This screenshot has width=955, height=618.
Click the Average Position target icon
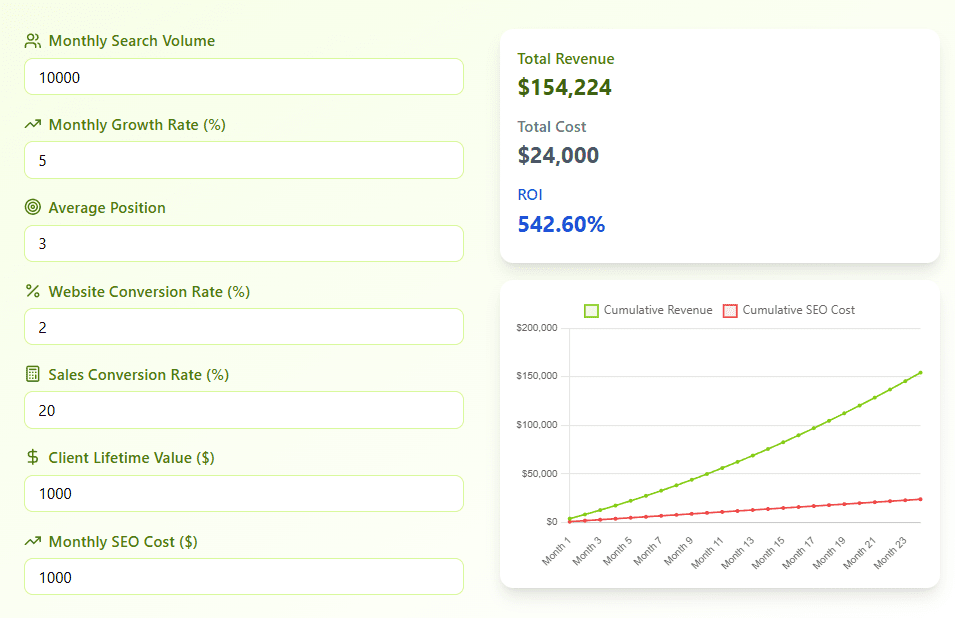(31, 207)
